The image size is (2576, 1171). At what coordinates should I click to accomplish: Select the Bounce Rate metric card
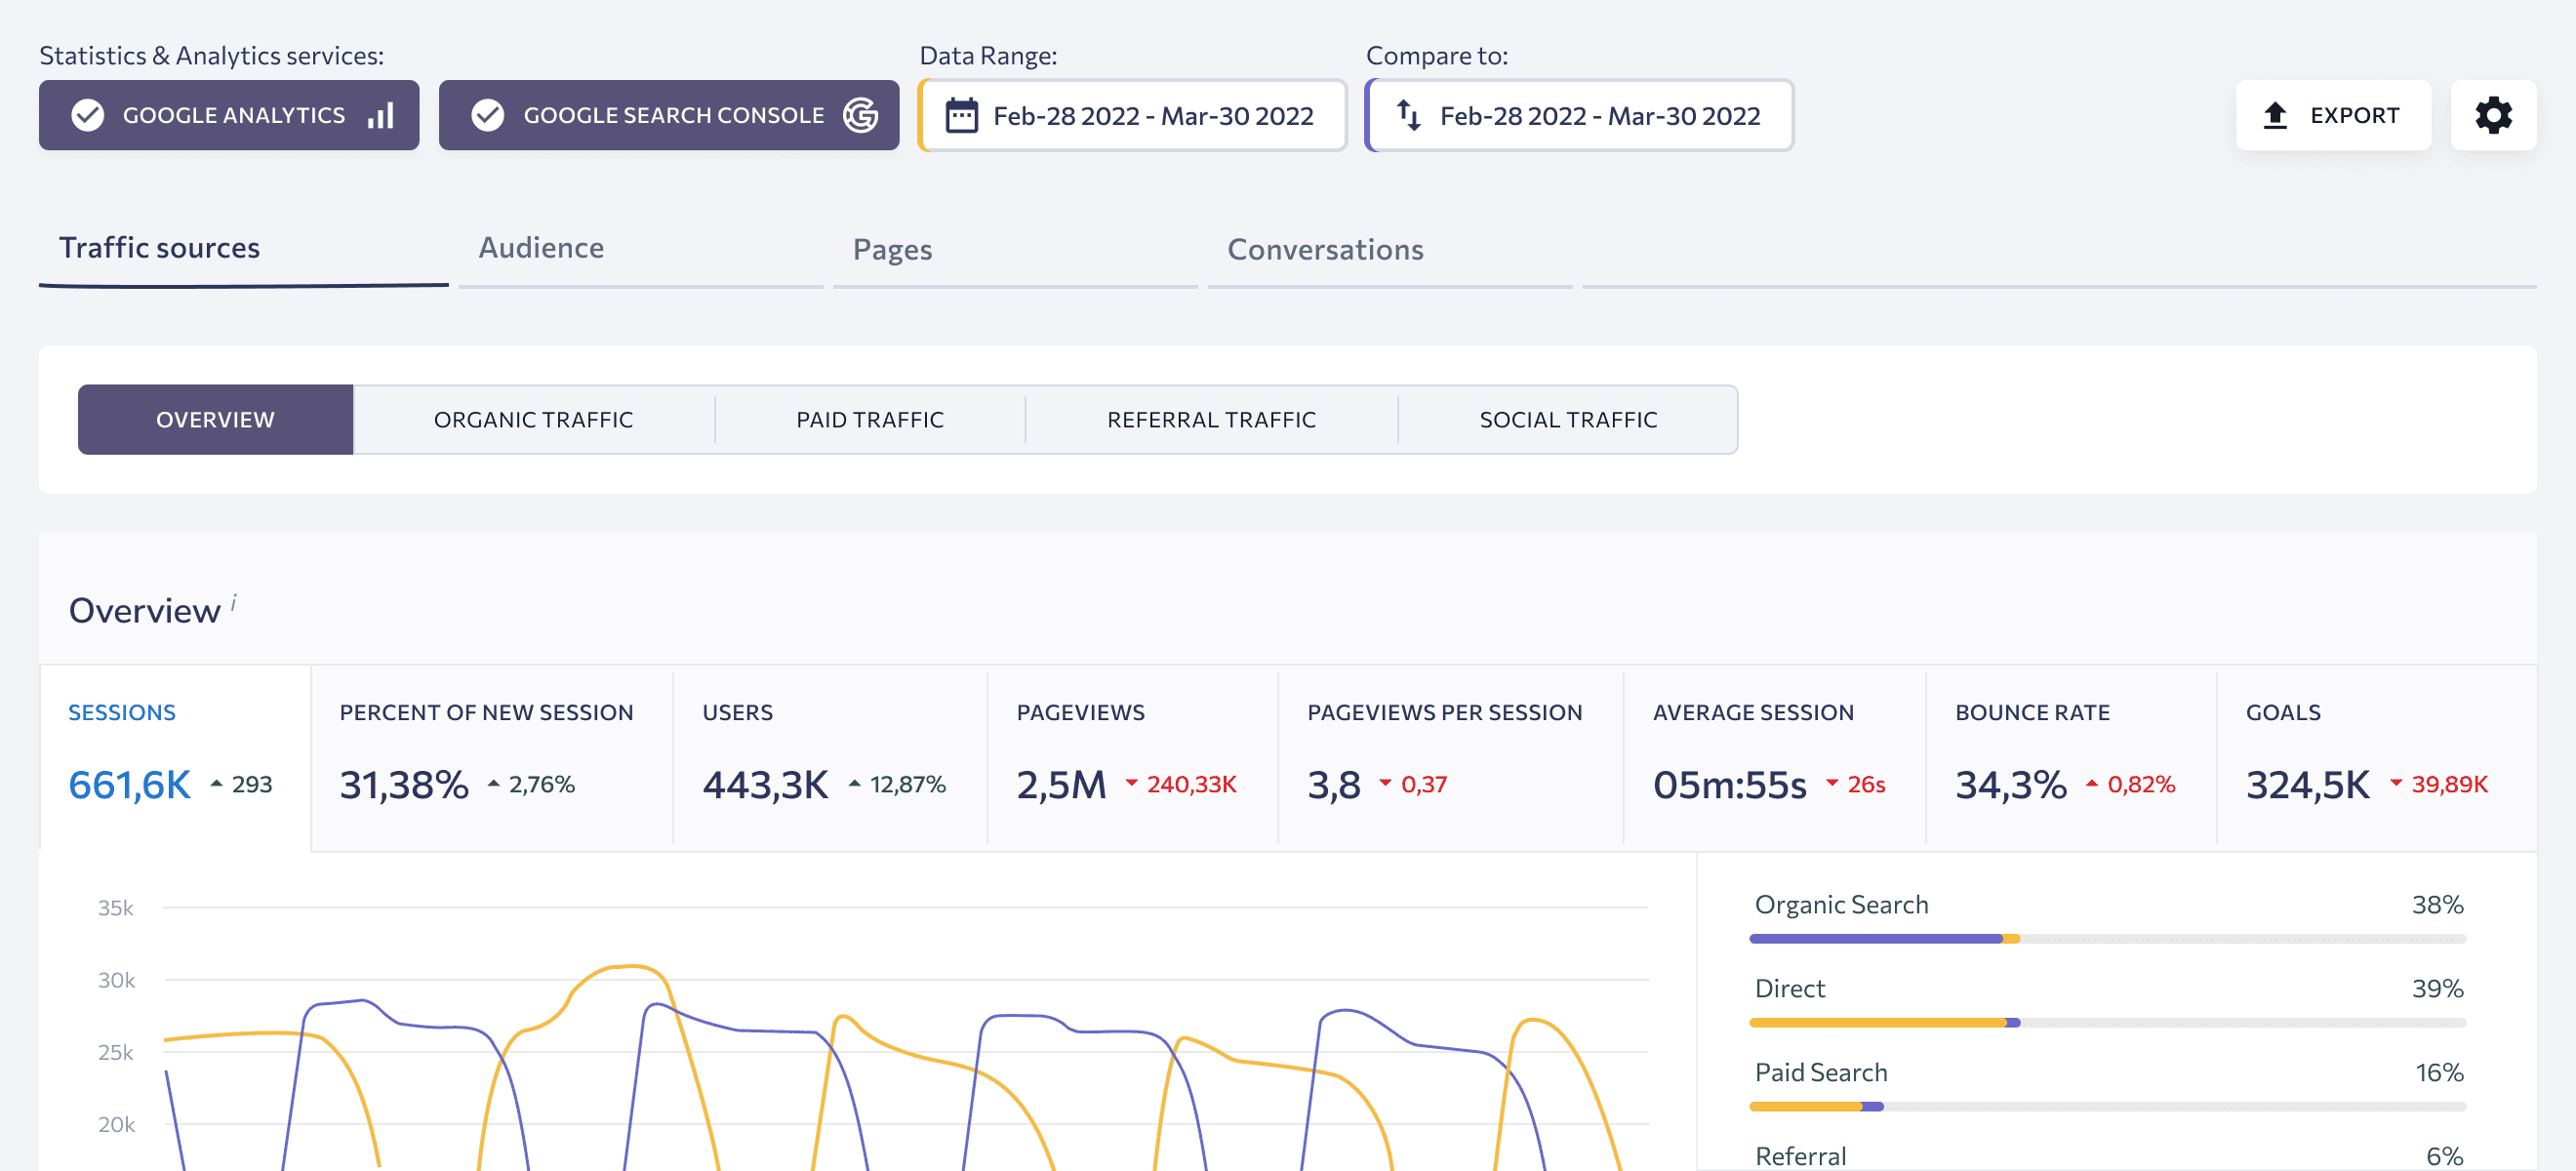coord(2071,757)
